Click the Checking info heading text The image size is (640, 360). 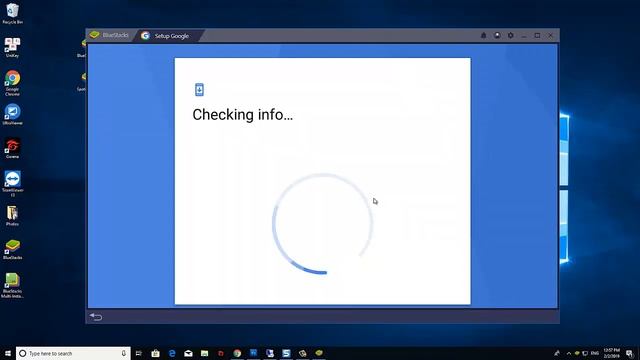pos(242,115)
